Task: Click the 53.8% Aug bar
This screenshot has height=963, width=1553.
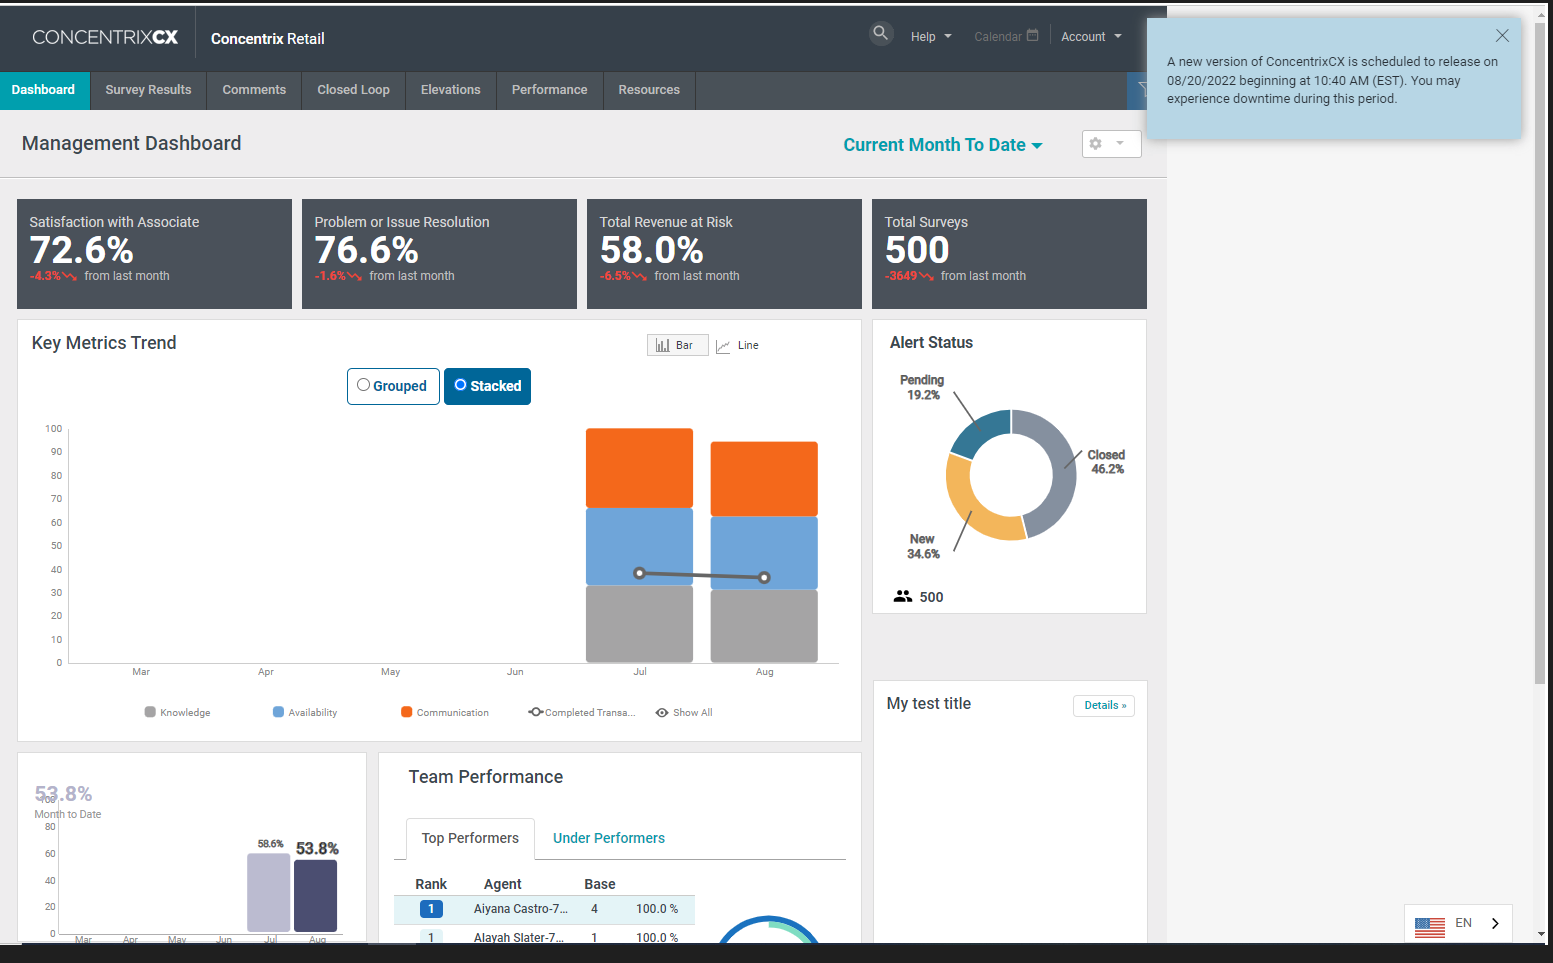Action: tap(315, 896)
